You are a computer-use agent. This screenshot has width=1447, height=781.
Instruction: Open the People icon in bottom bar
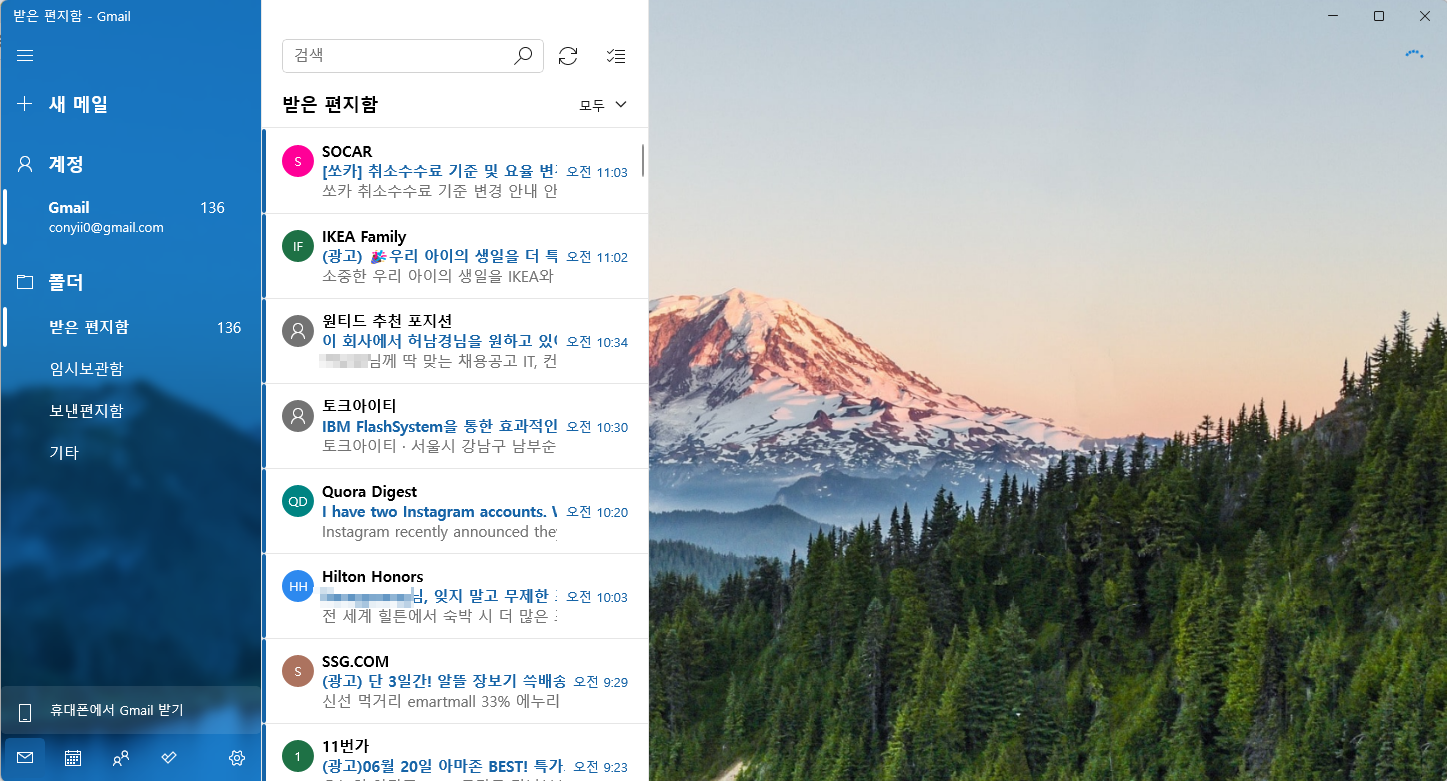tap(120, 757)
